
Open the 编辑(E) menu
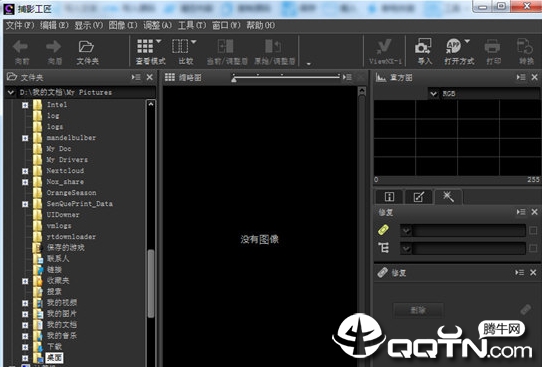click(54, 25)
